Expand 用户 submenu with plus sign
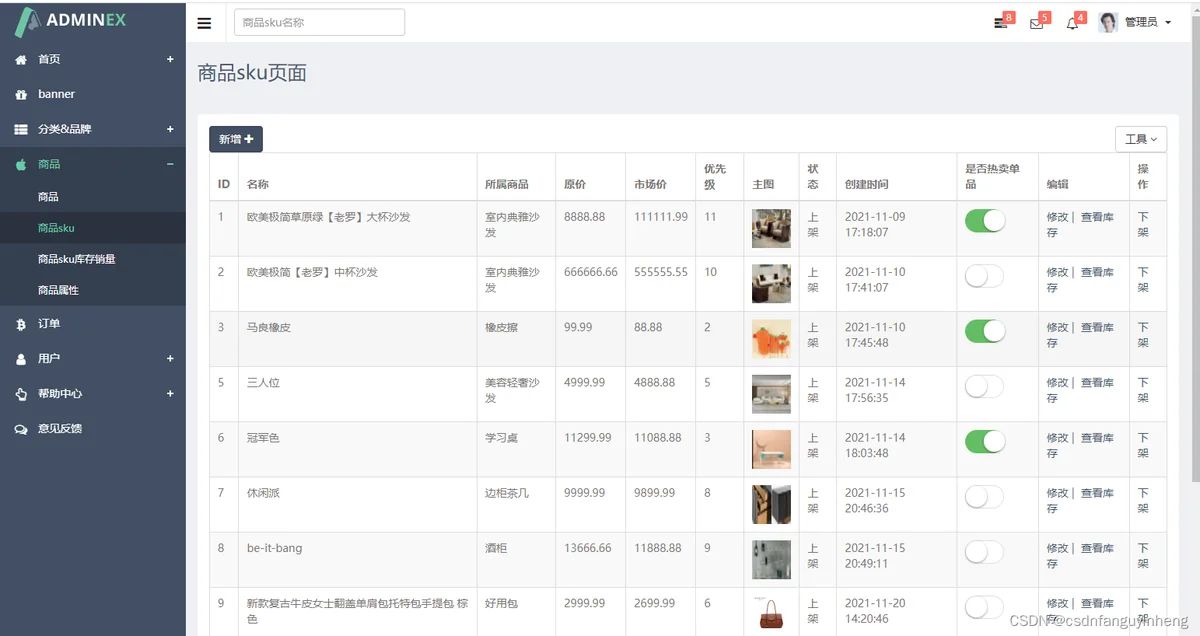This screenshot has height=636, width=1200. tap(170, 358)
